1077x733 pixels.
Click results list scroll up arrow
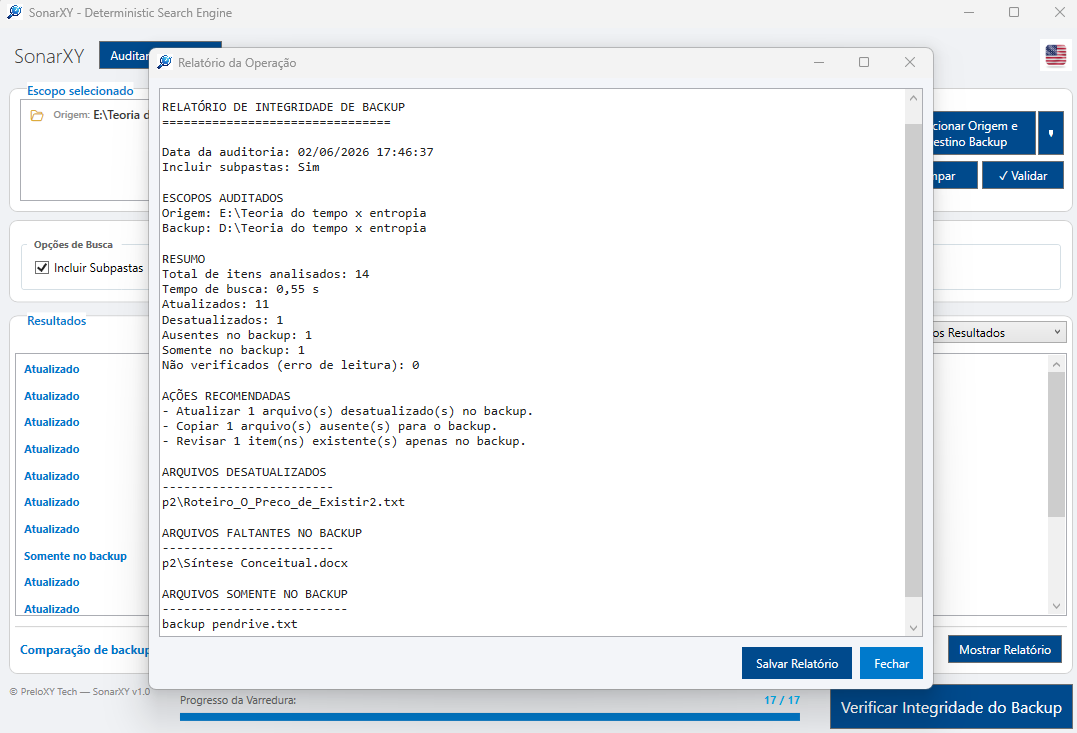(x=1056, y=363)
